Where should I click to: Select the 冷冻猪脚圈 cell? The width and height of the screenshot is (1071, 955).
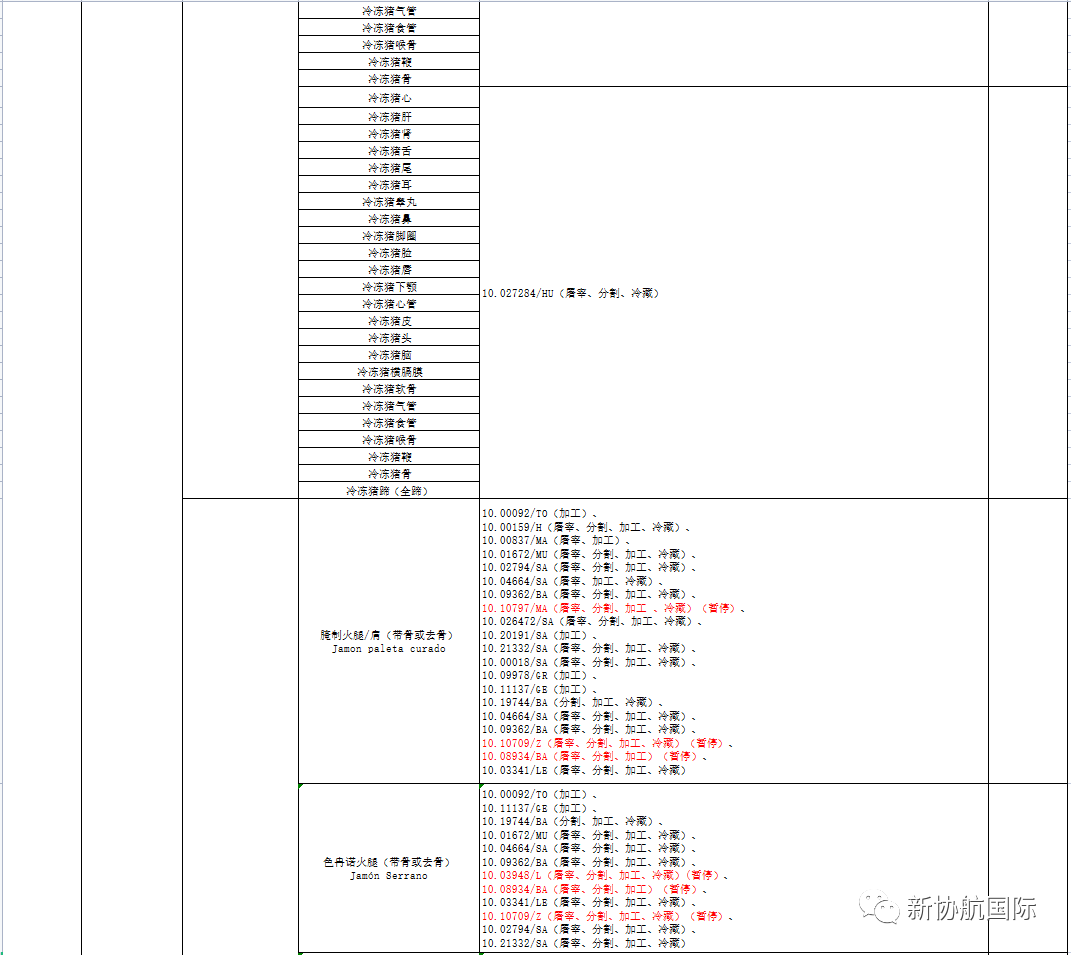389,236
